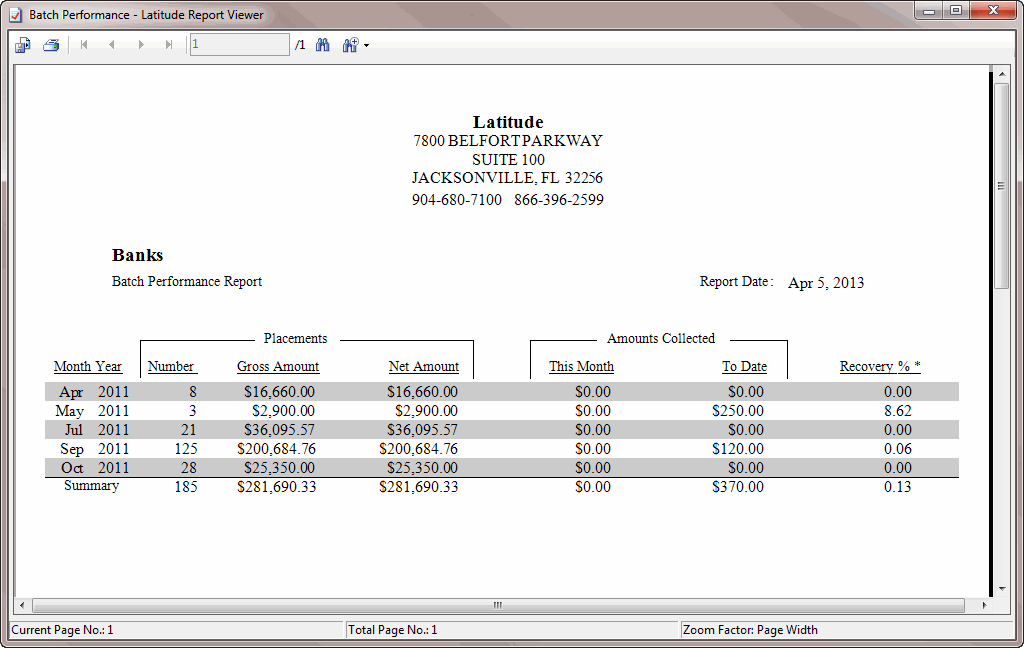Go to the previous page
This screenshot has width=1024, height=648.
pyautogui.click(x=112, y=44)
